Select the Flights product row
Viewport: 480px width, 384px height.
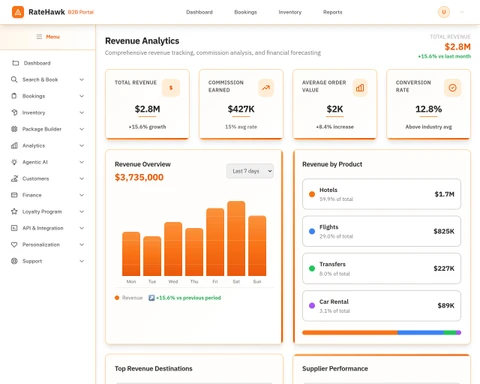tap(382, 231)
